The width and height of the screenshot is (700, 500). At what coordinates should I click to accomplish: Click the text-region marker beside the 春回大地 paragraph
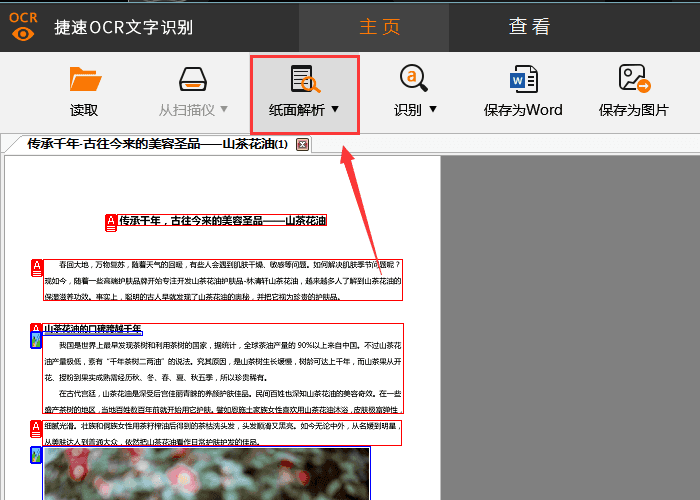tap(37, 268)
